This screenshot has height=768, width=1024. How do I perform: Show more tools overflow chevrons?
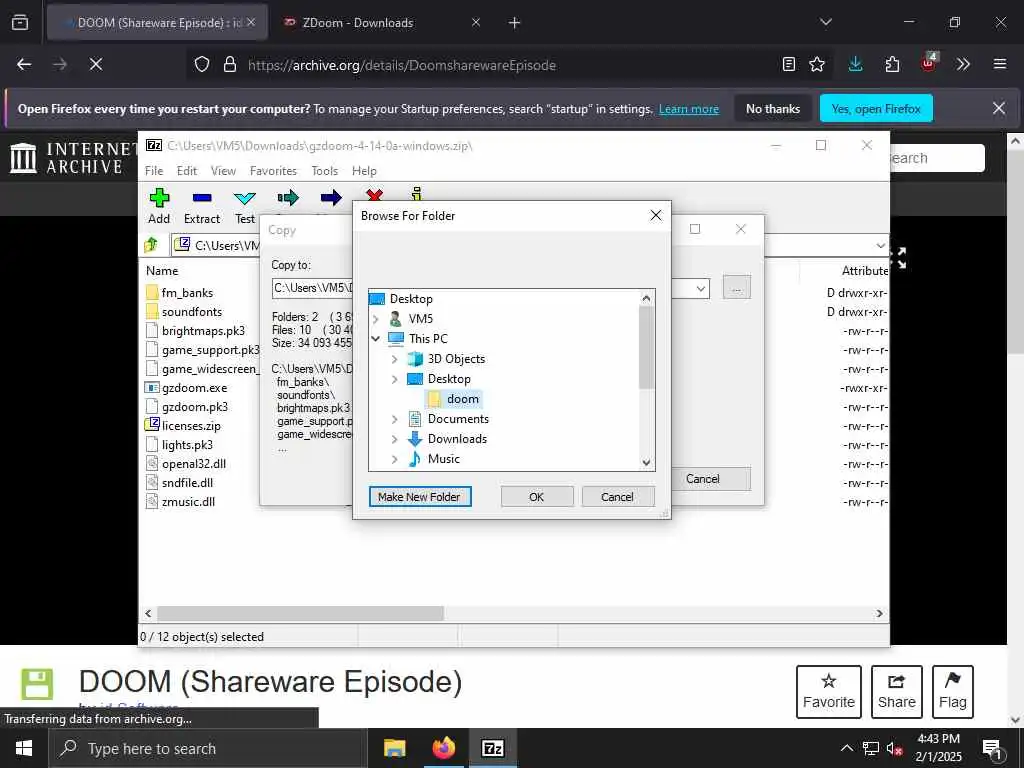coord(963,64)
